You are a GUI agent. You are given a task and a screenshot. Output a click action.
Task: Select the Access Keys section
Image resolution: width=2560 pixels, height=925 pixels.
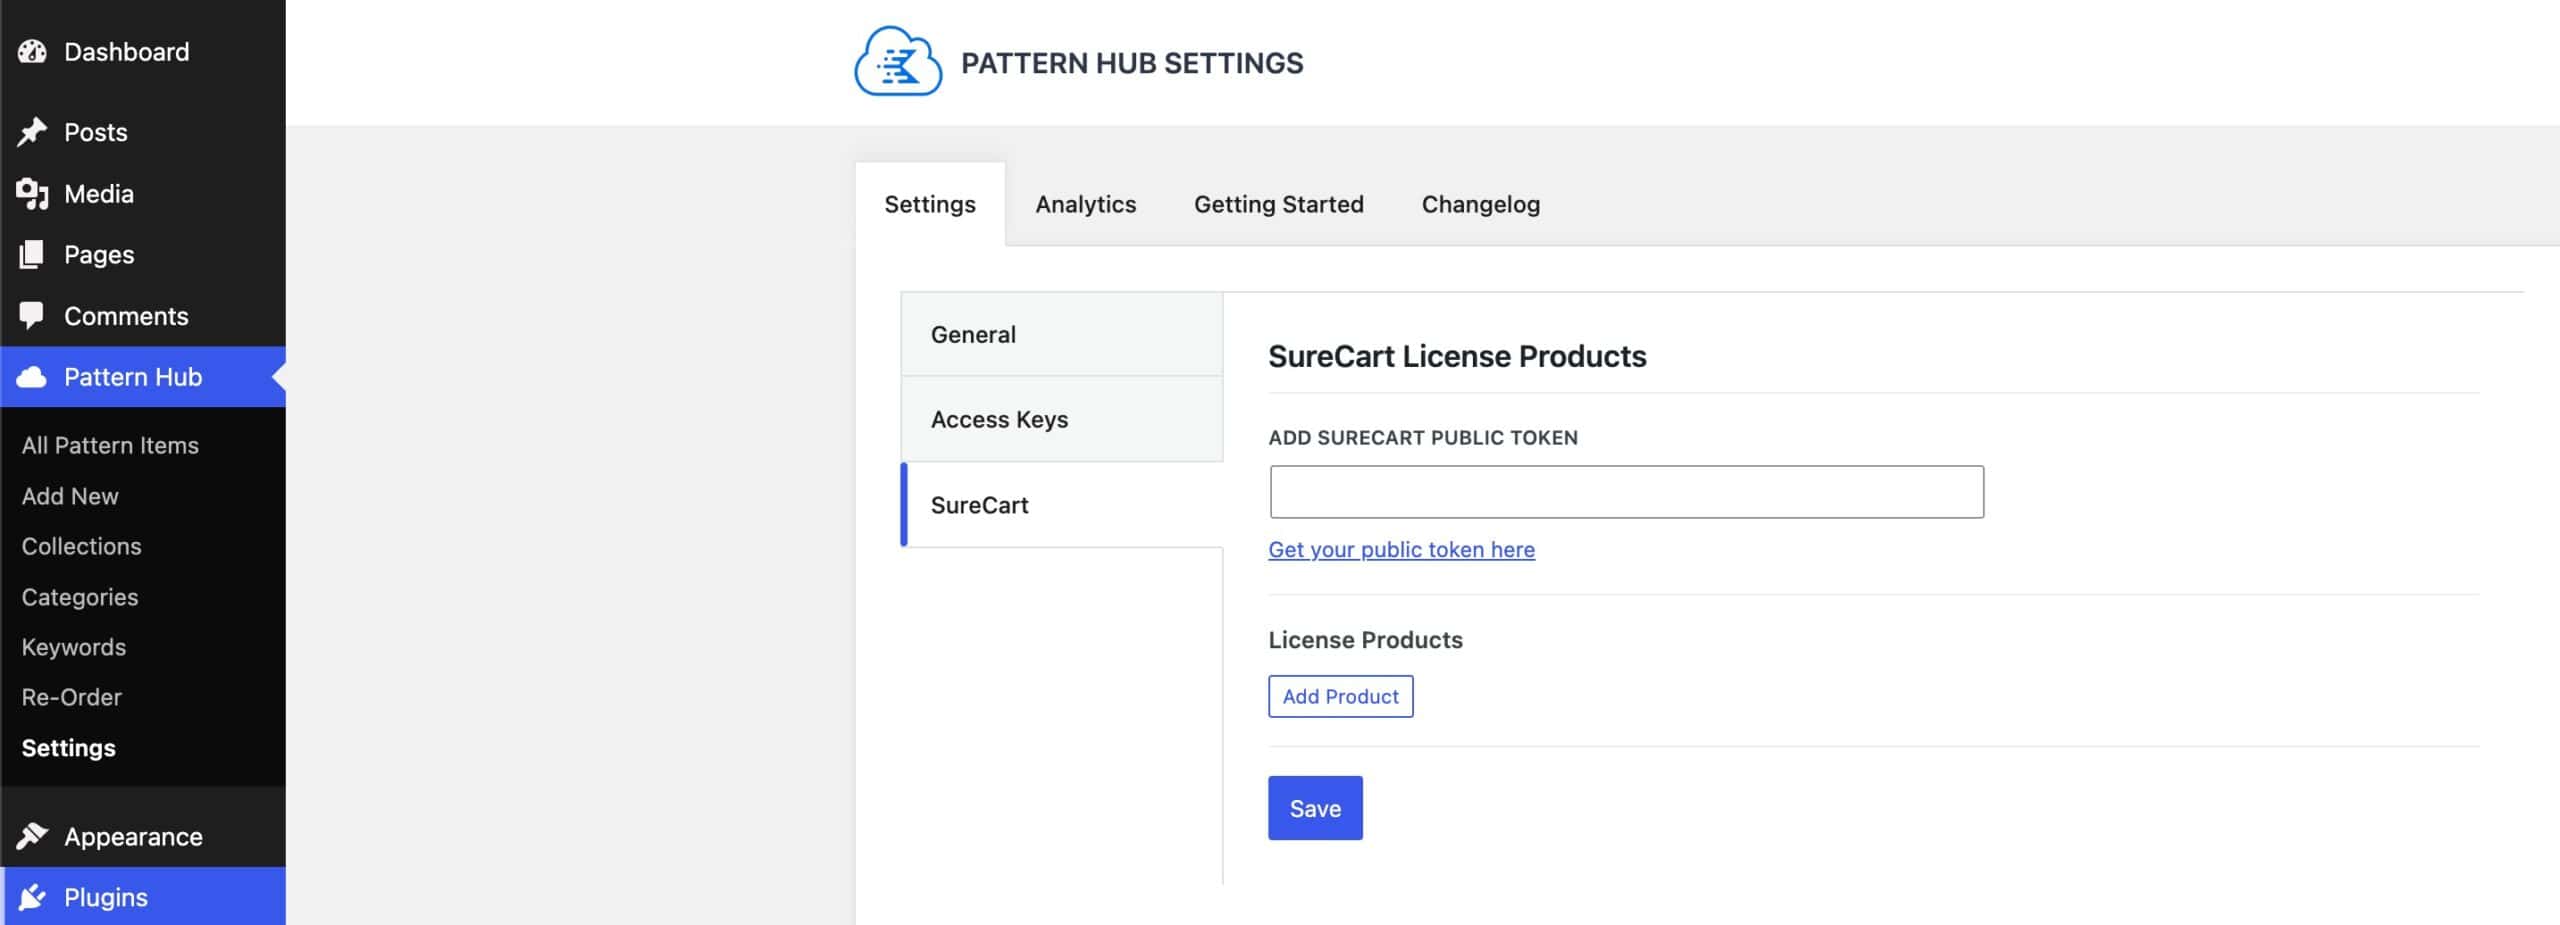[1062, 419]
